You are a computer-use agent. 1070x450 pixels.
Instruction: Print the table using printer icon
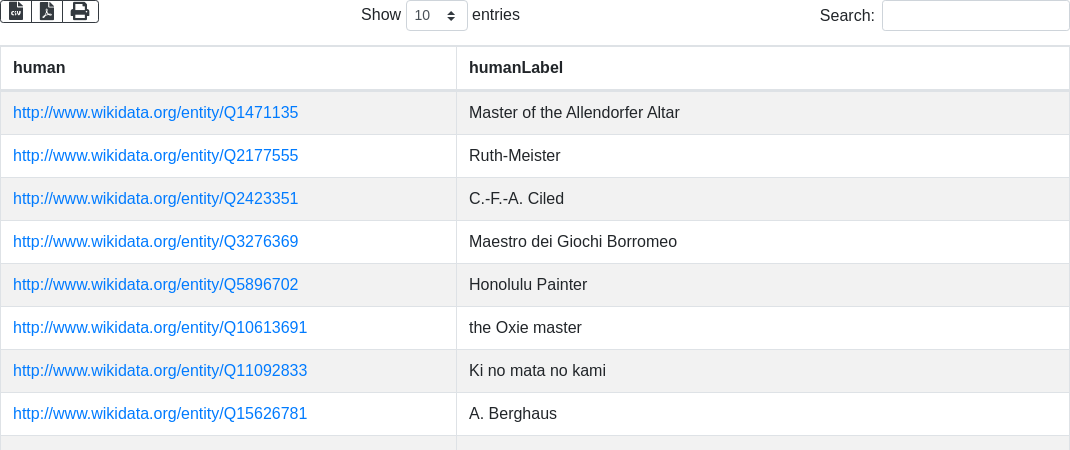80,11
